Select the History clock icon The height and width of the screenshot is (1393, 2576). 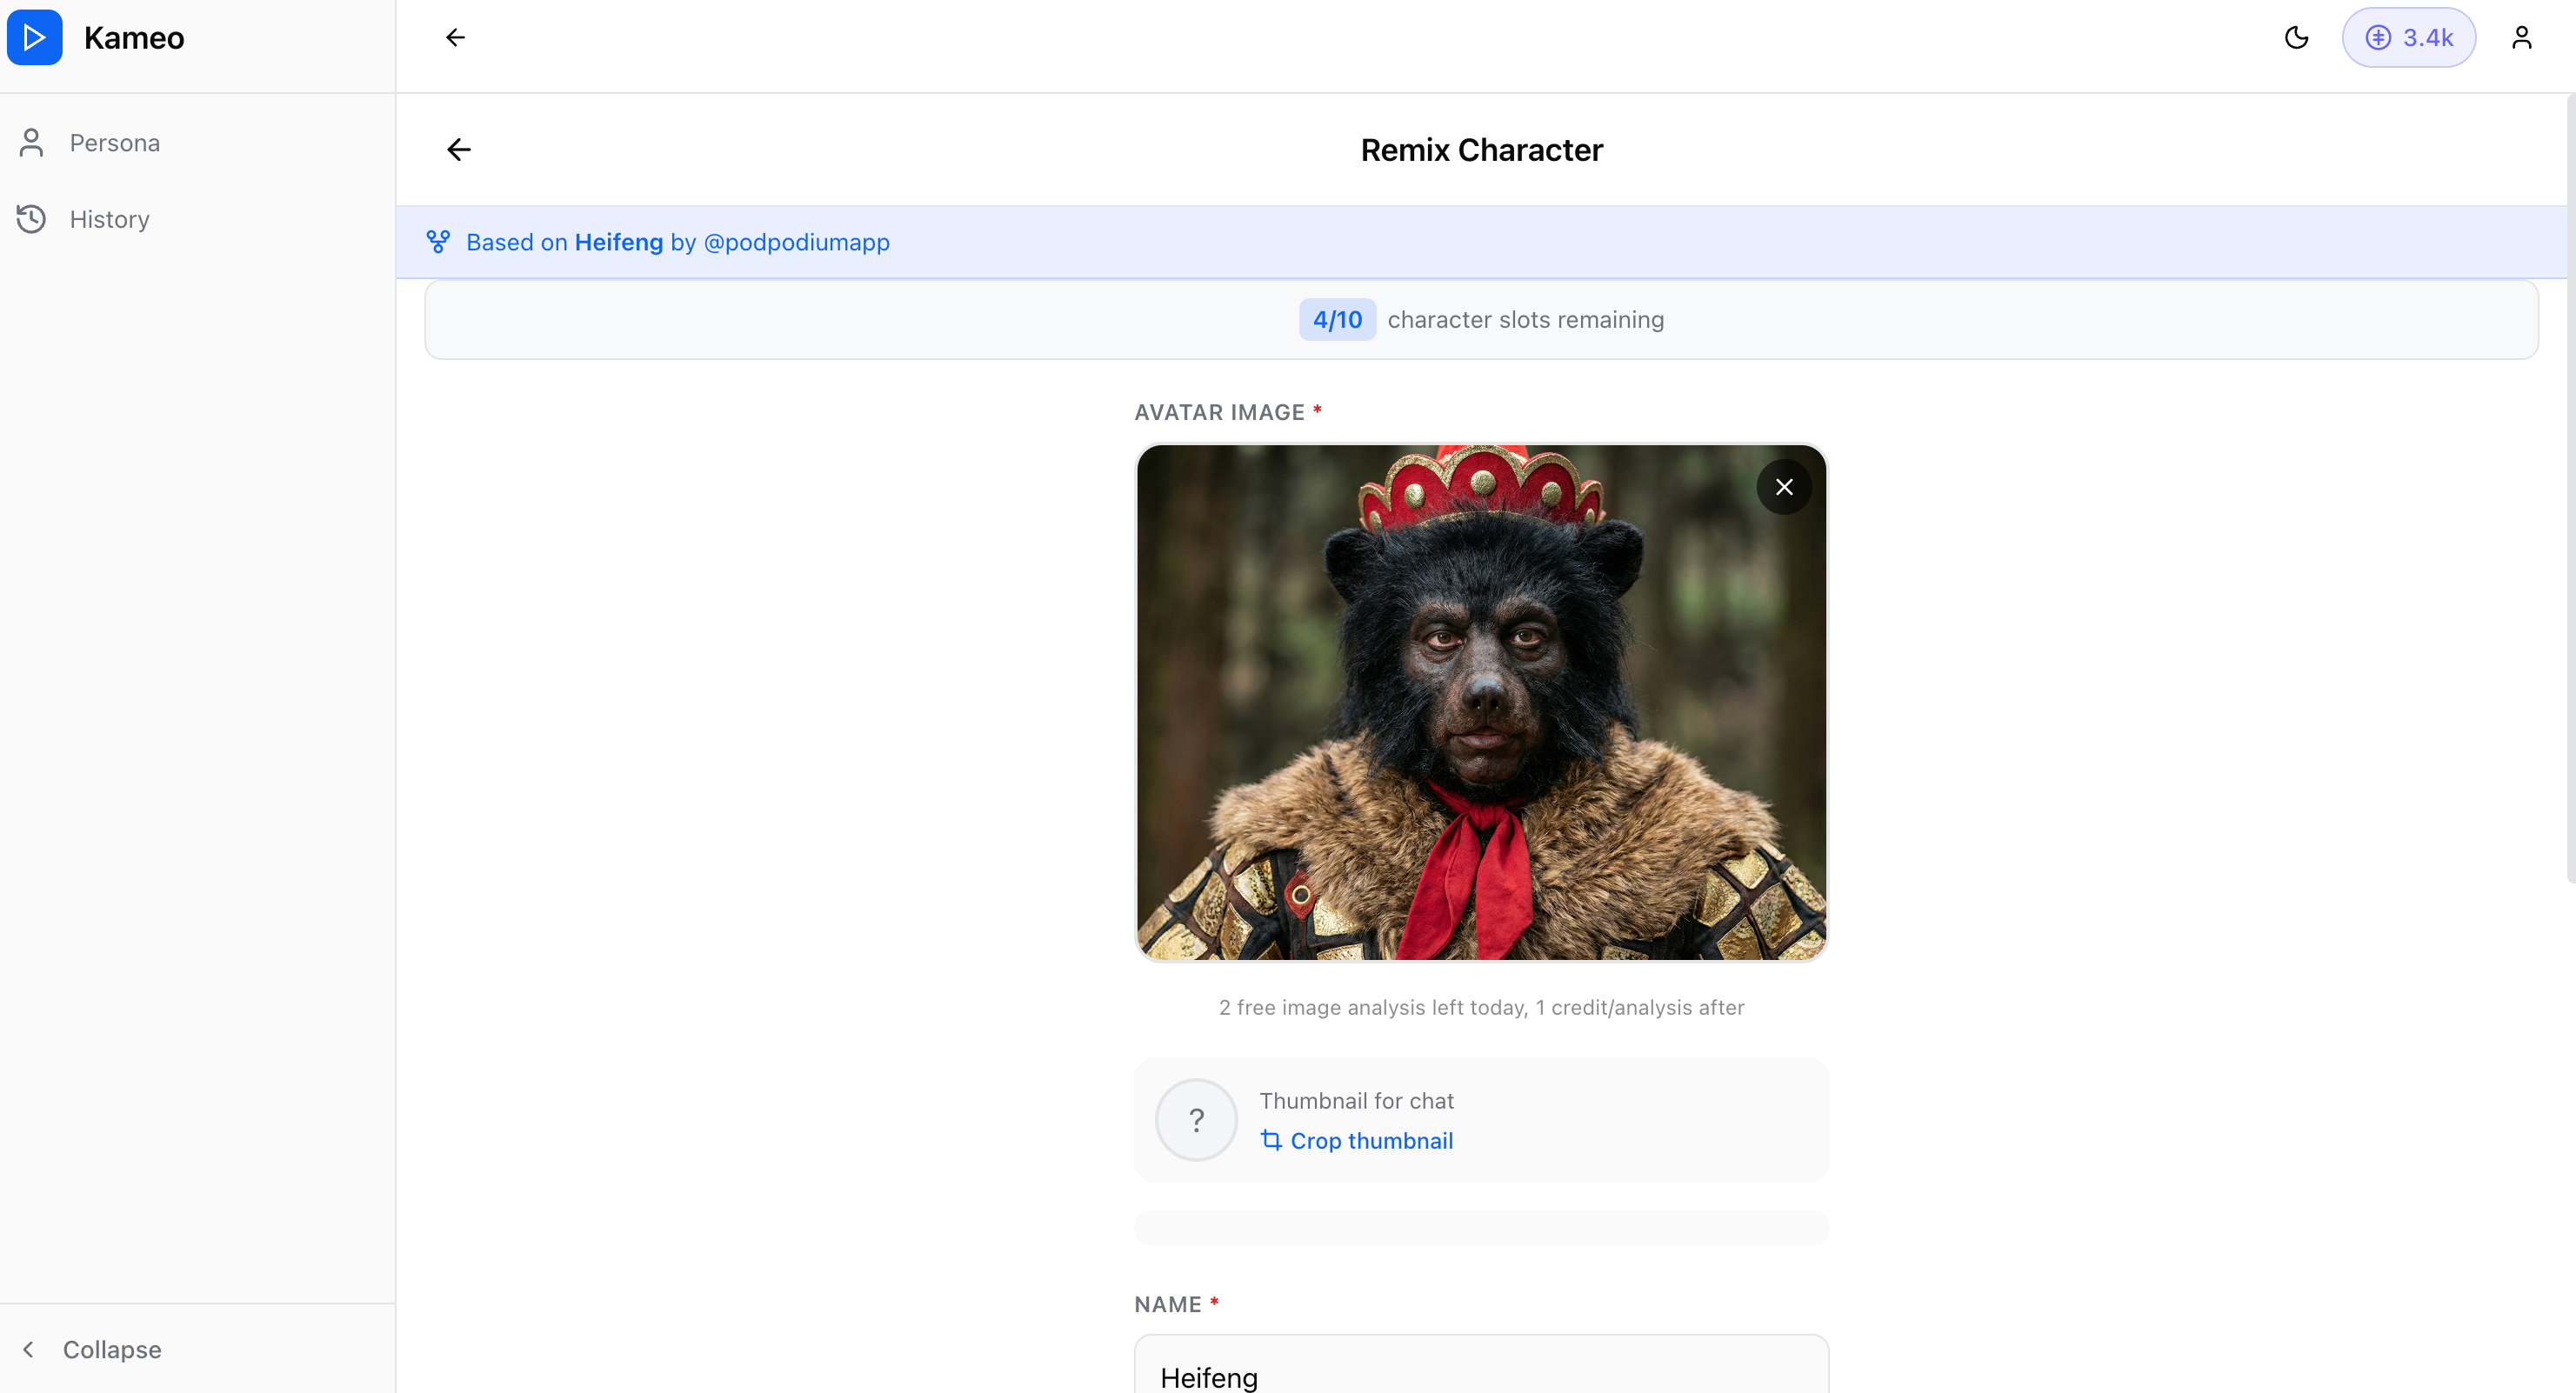31,219
